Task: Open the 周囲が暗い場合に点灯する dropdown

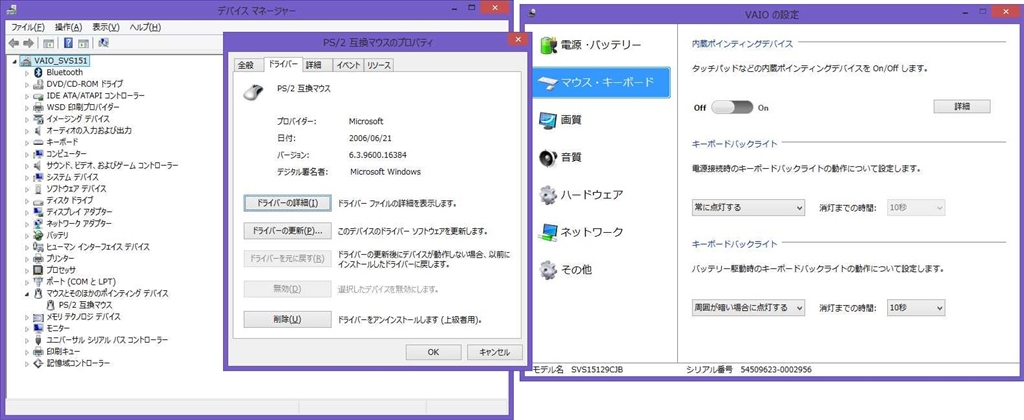Action: [748, 307]
